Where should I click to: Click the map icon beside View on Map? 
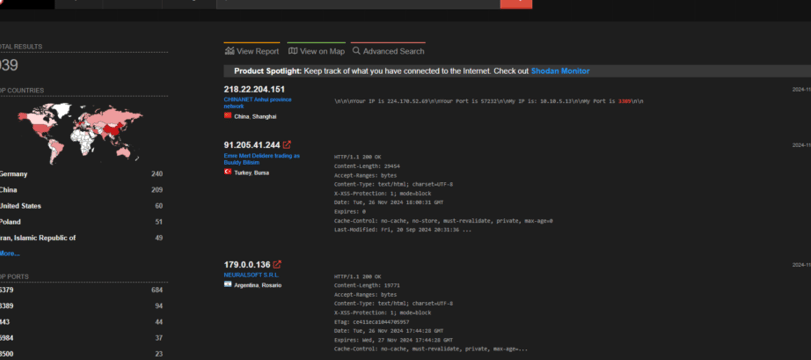[x=293, y=51]
